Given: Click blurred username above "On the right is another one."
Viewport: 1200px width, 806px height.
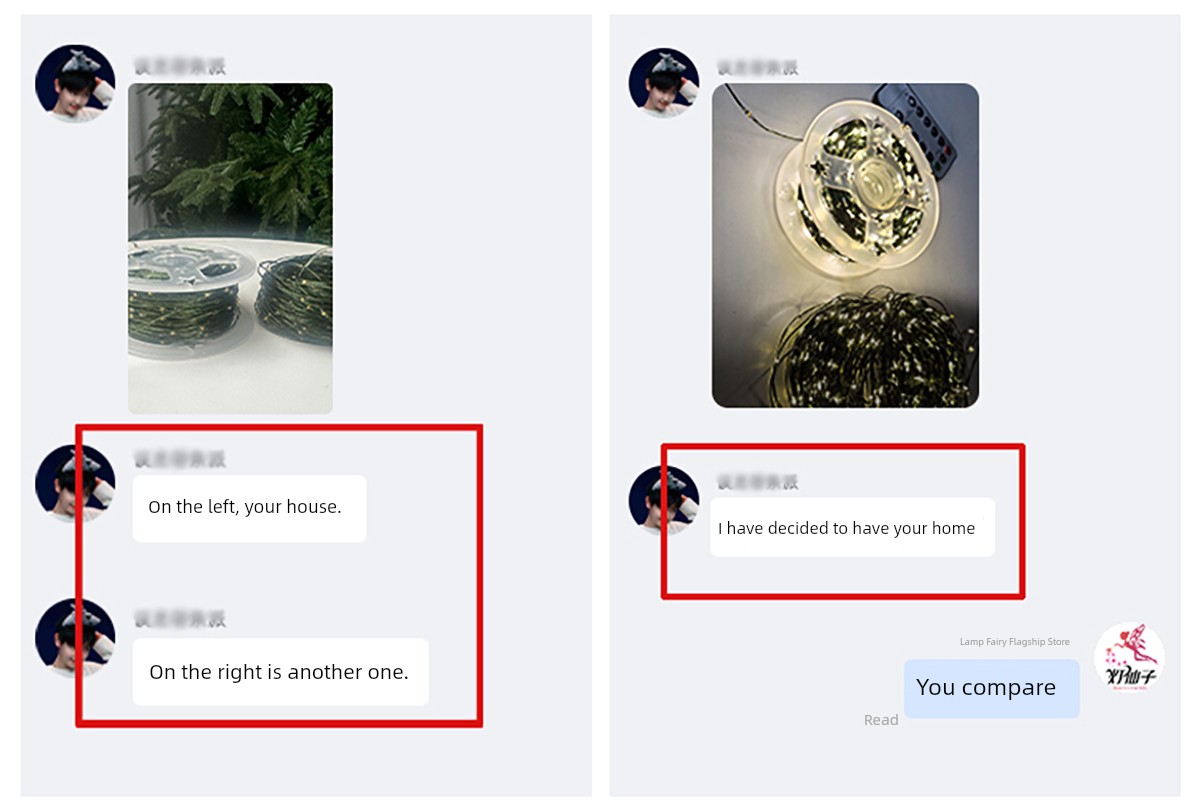Looking at the screenshot, I should coord(180,618).
